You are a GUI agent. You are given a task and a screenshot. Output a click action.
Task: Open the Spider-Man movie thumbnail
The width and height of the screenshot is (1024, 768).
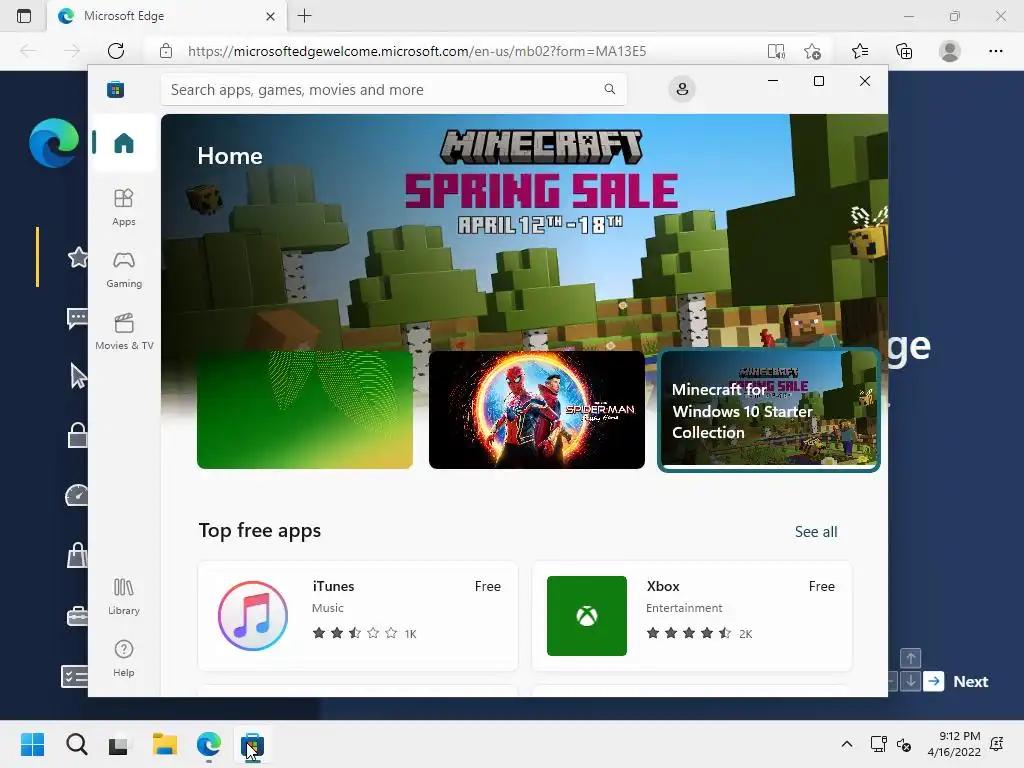point(537,409)
